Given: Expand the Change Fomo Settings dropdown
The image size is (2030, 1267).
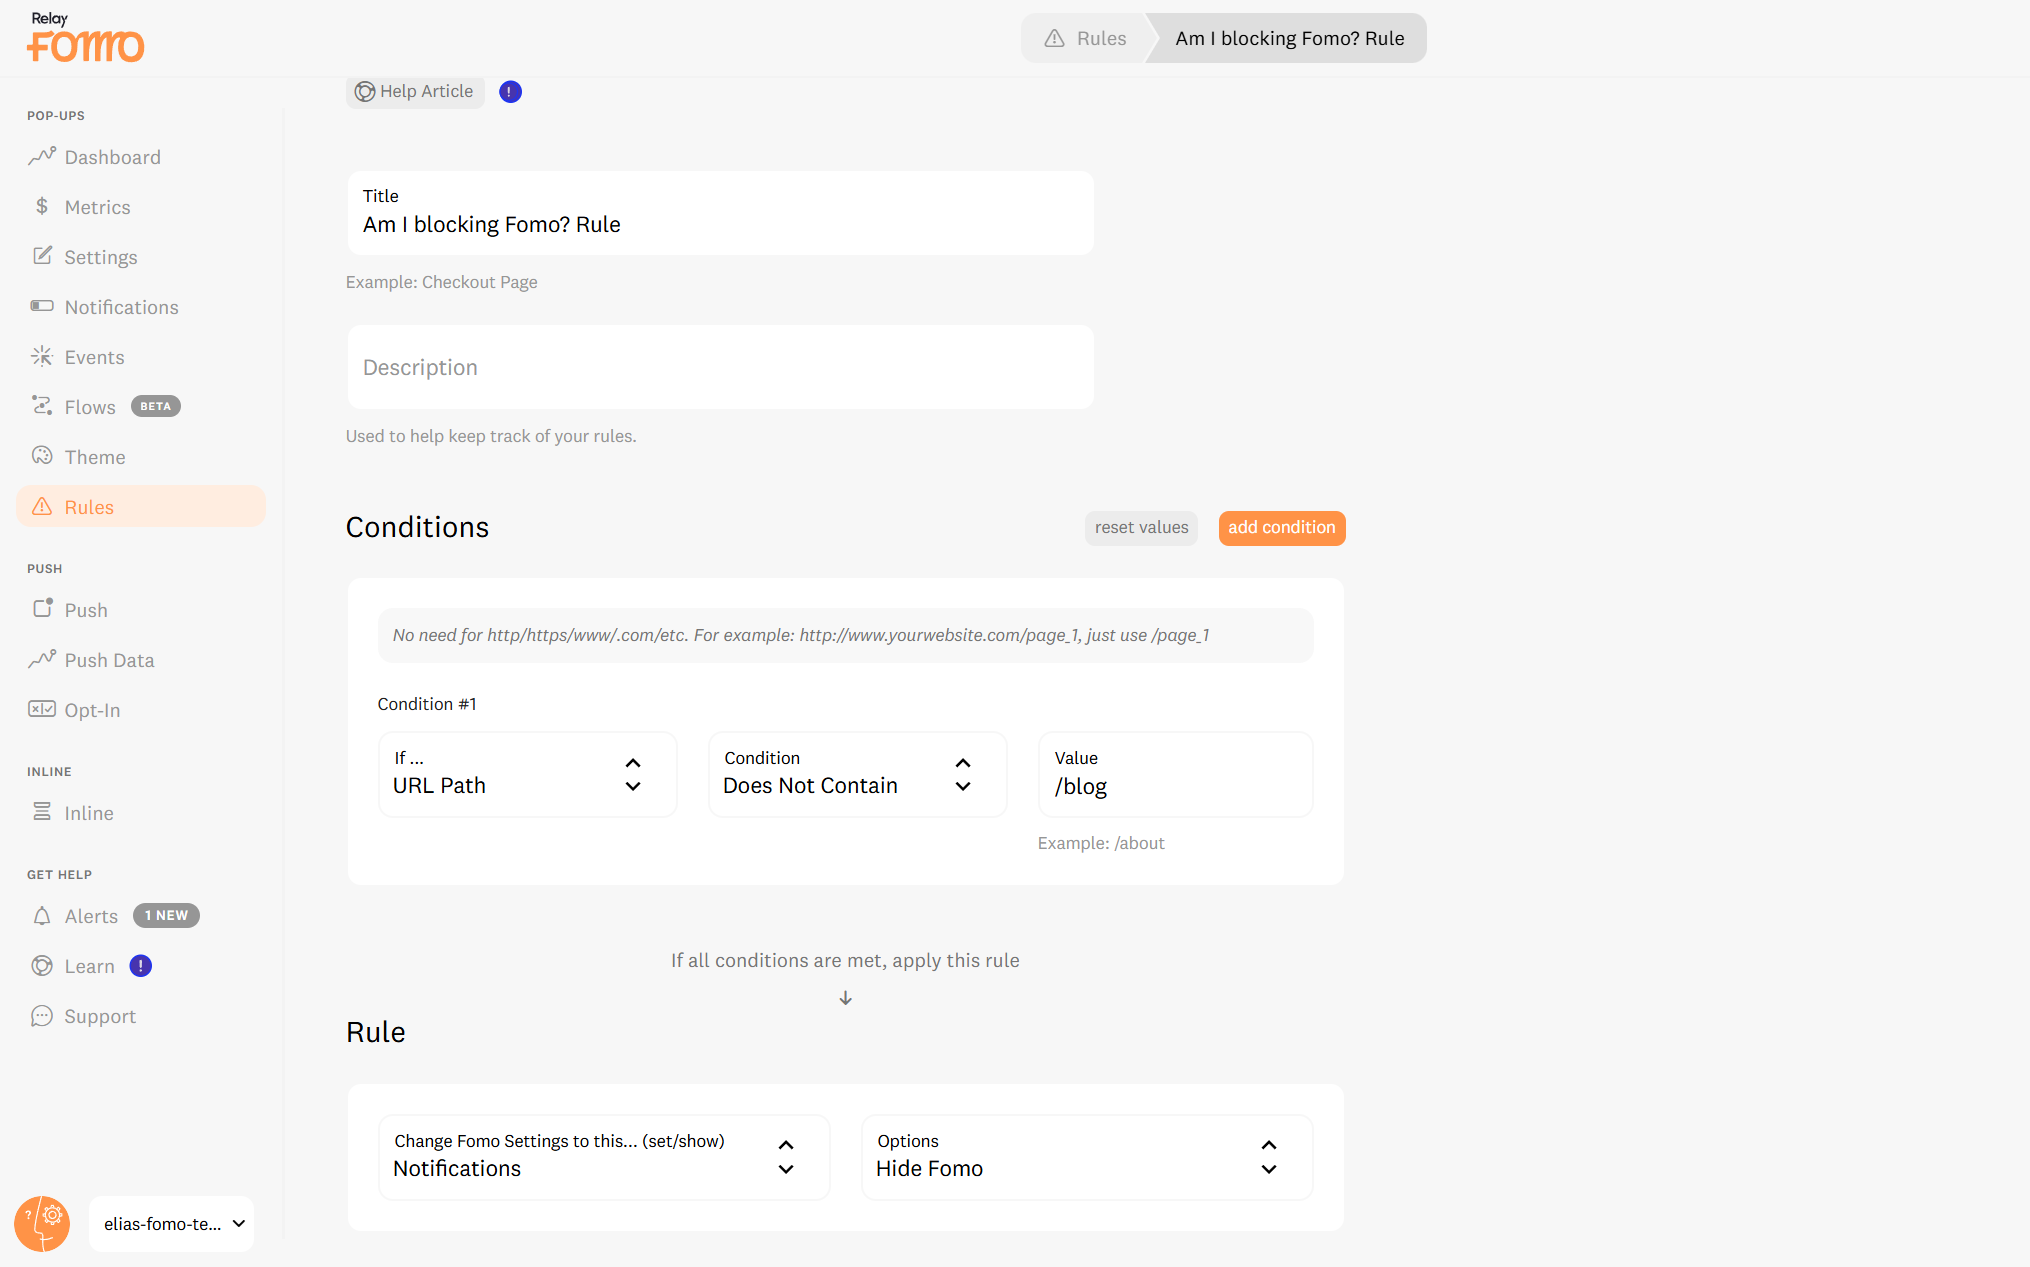Looking at the screenshot, I should (604, 1157).
